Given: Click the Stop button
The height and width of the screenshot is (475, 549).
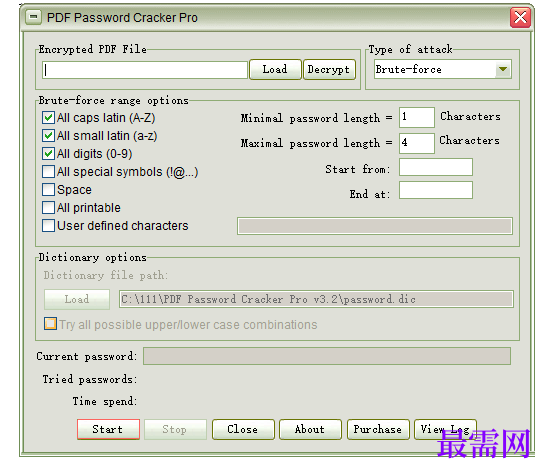Looking at the screenshot, I should [175, 429].
